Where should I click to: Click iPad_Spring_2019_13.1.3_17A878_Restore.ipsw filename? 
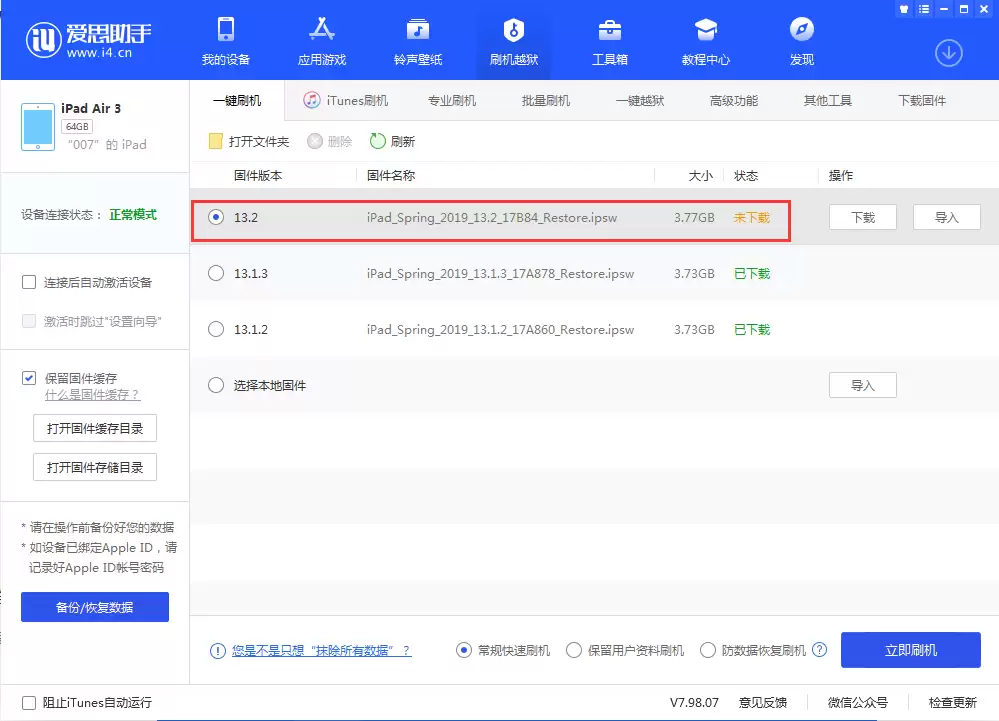tap(500, 273)
